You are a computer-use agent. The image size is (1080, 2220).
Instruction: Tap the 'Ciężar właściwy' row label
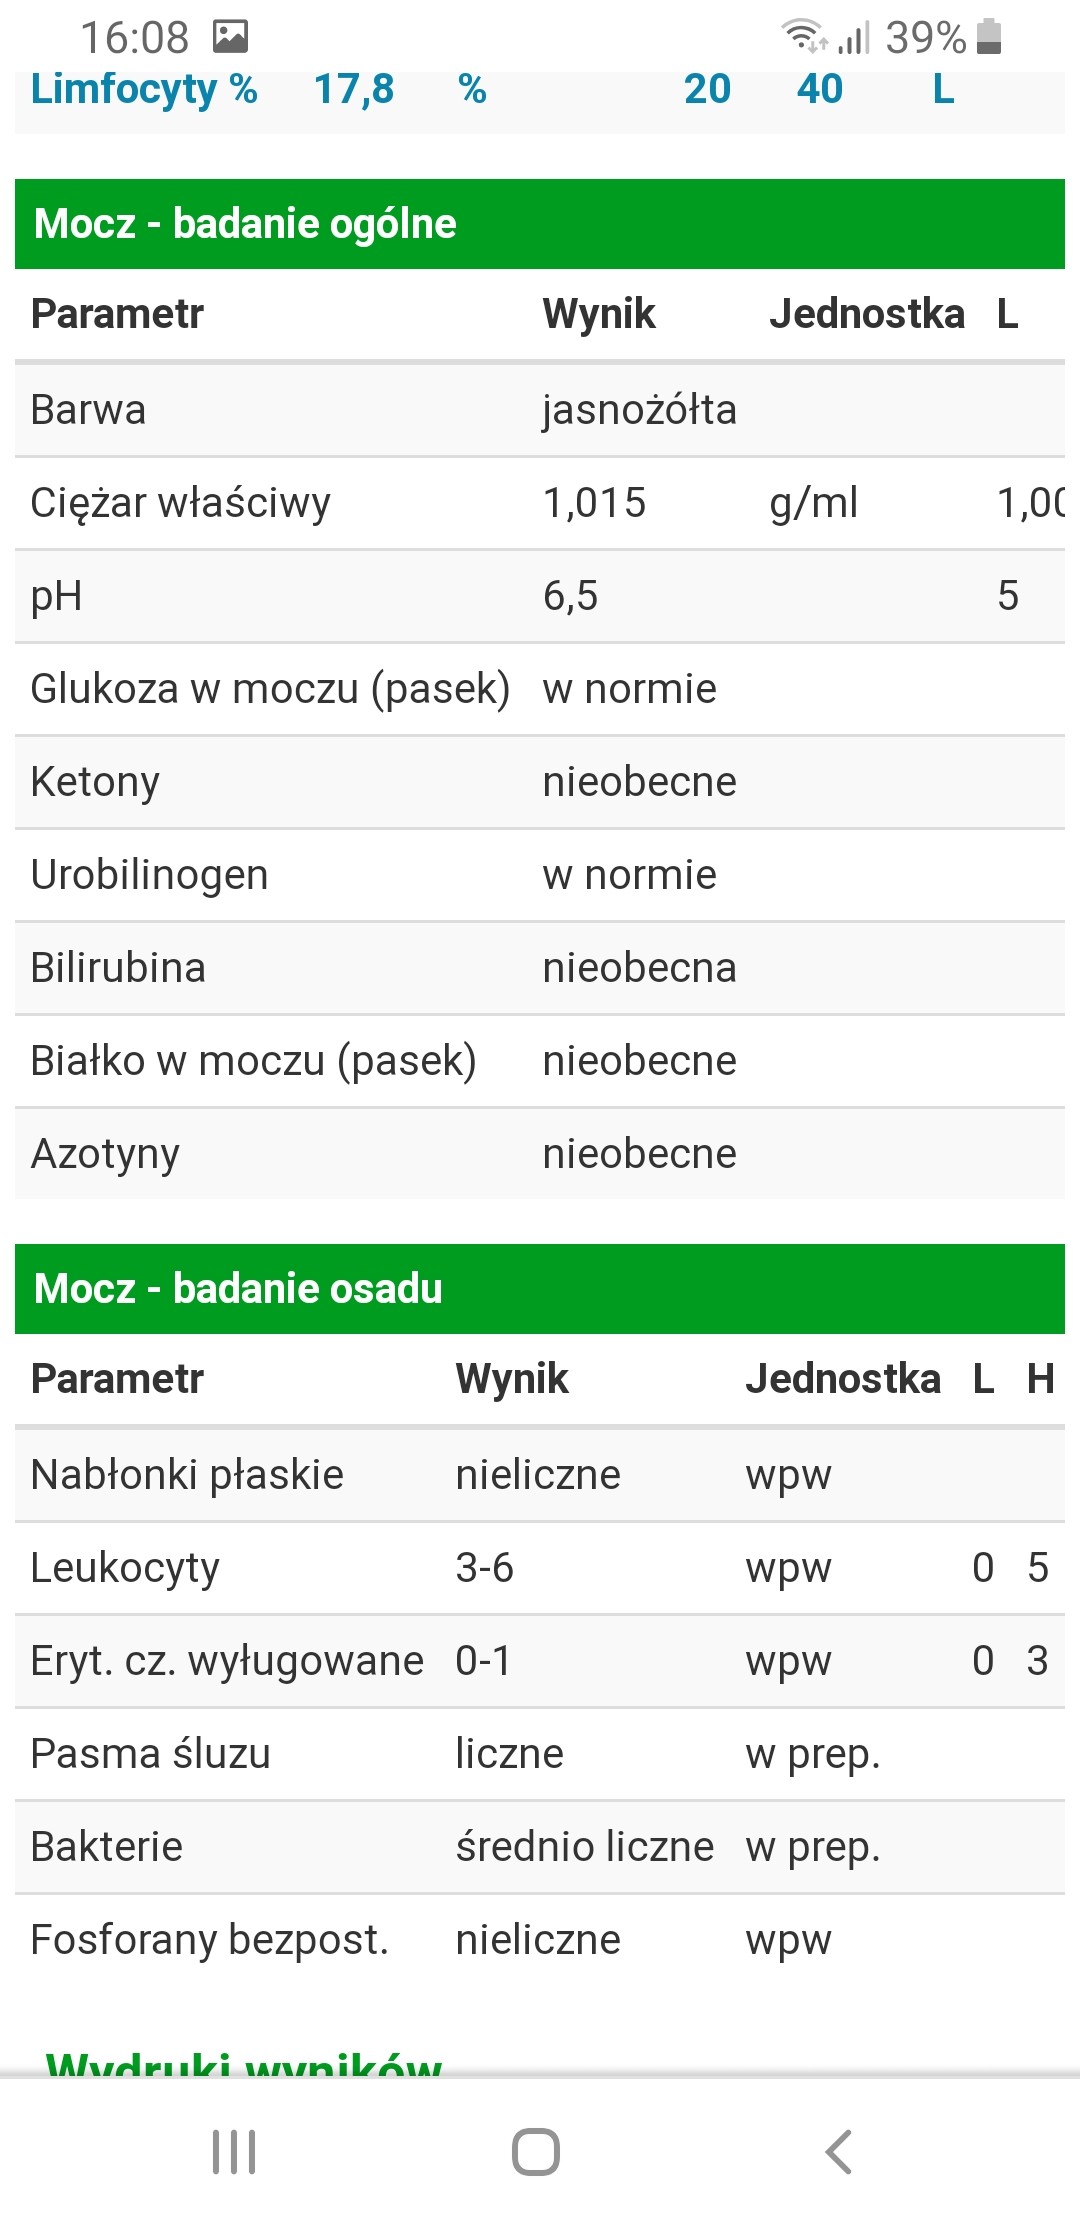180,503
